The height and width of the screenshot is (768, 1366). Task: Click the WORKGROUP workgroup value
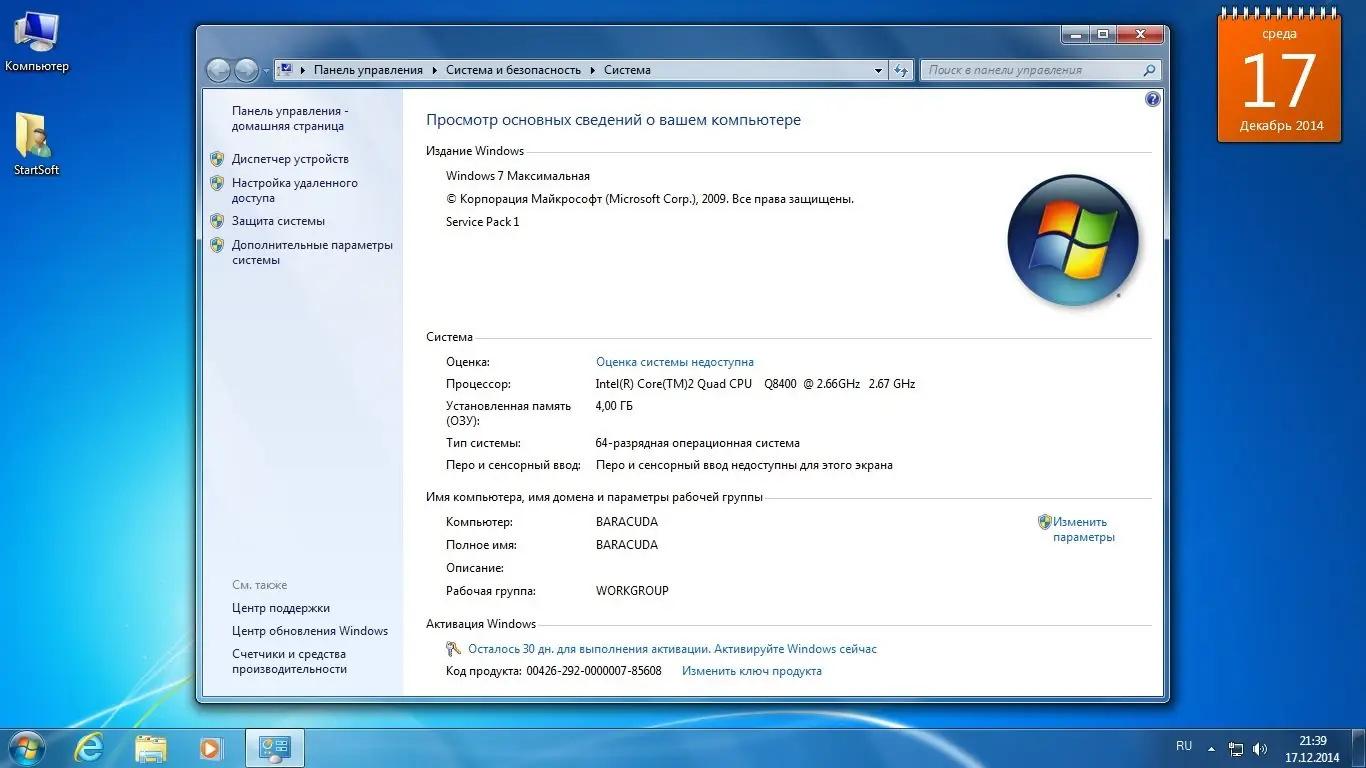pos(632,591)
